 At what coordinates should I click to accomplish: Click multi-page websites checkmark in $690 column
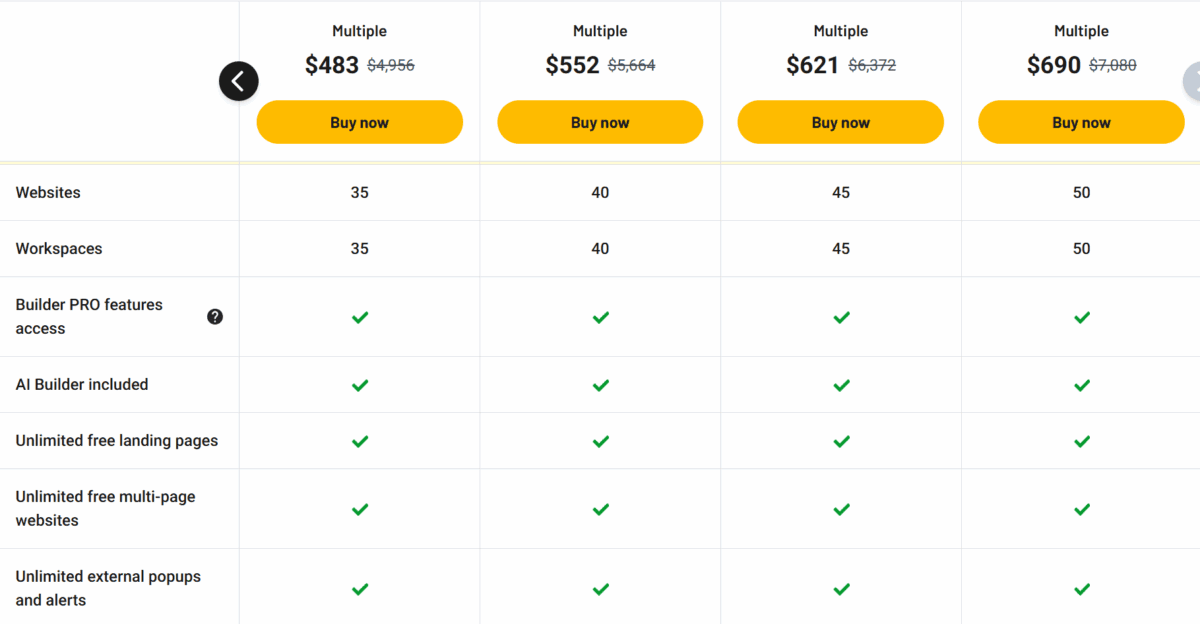[x=1081, y=509]
